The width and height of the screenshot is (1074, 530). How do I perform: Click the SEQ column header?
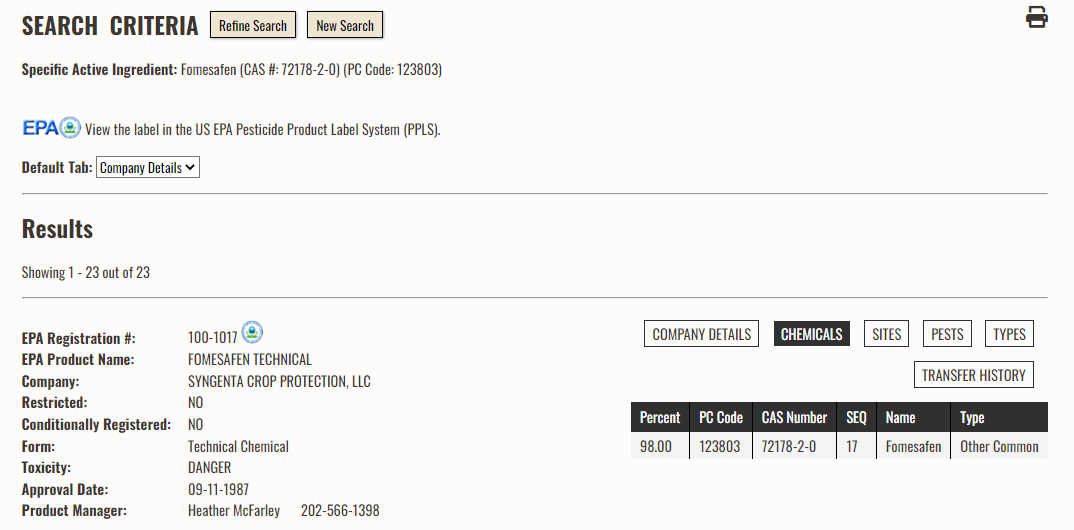coord(856,417)
